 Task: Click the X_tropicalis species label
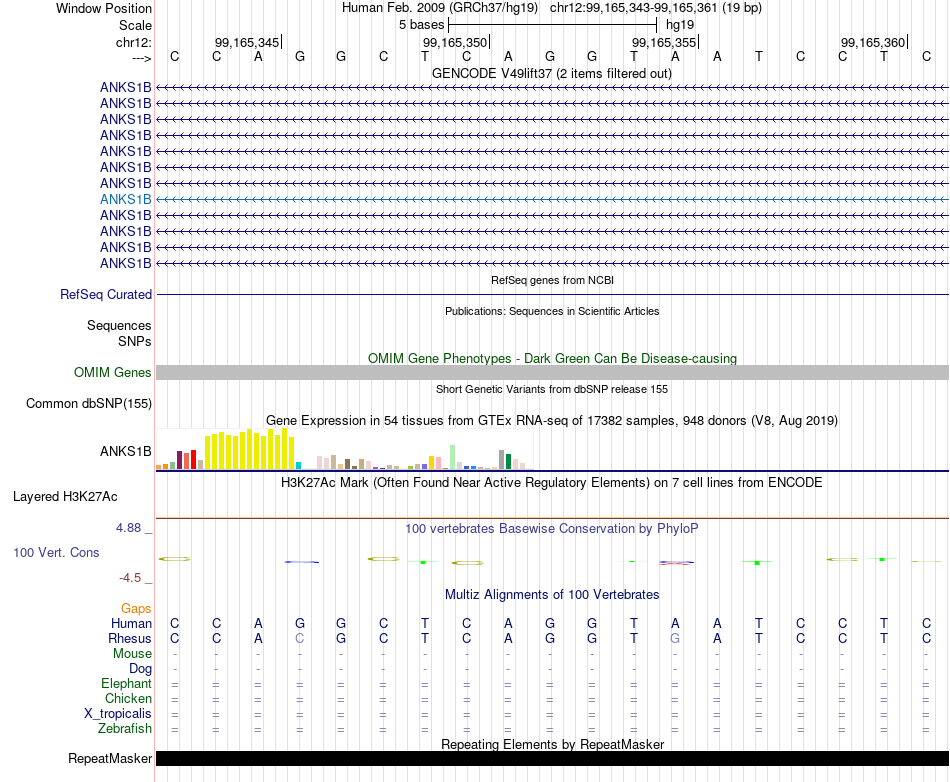(118, 714)
